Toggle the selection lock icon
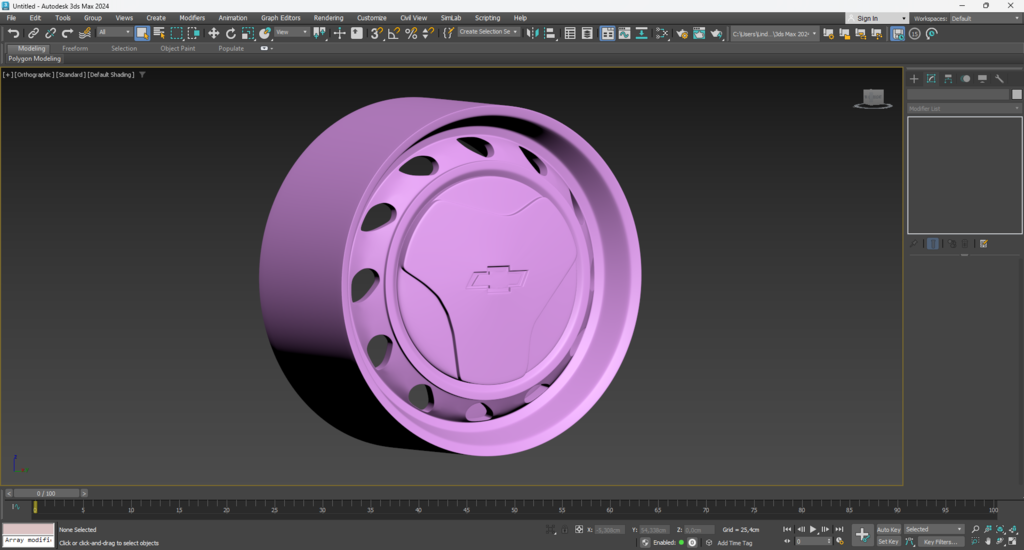1024x550 pixels. (x=564, y=529)
